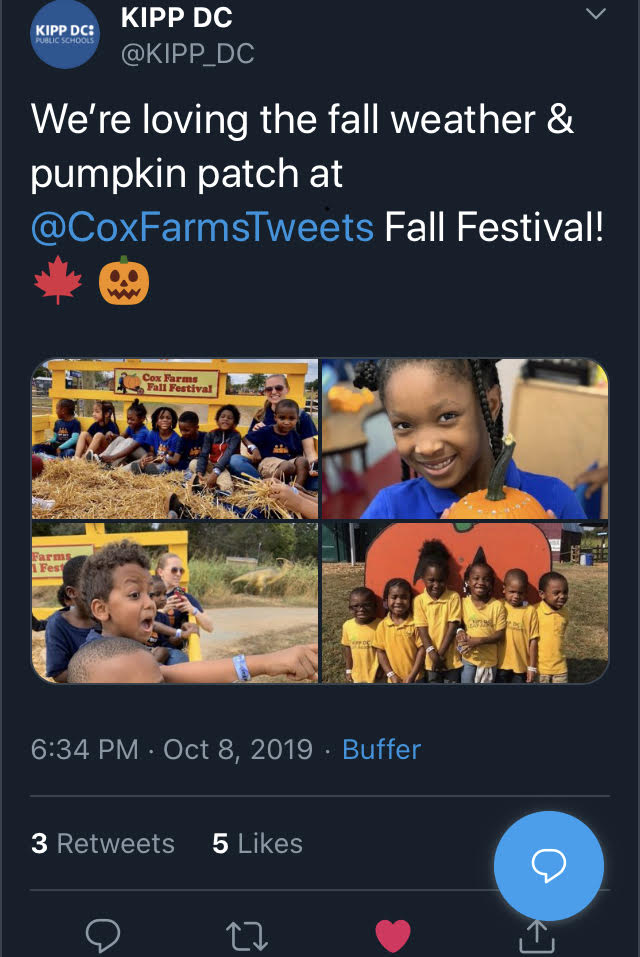
Task: Open the yellow shirts kids photo
Action: 465,602
